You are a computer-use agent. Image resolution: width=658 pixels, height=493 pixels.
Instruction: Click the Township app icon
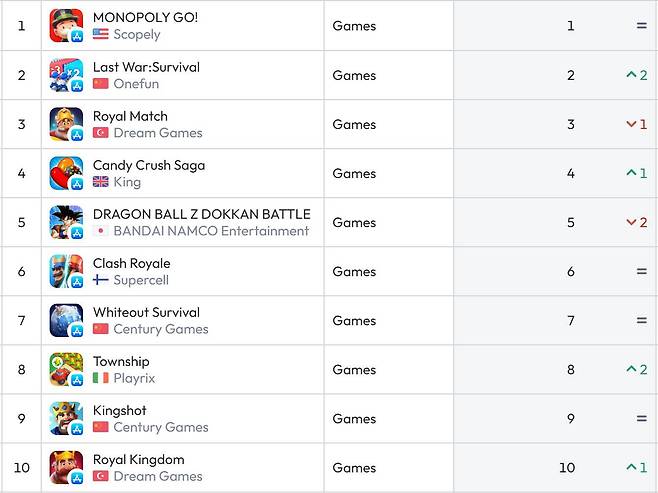point(66,370)
